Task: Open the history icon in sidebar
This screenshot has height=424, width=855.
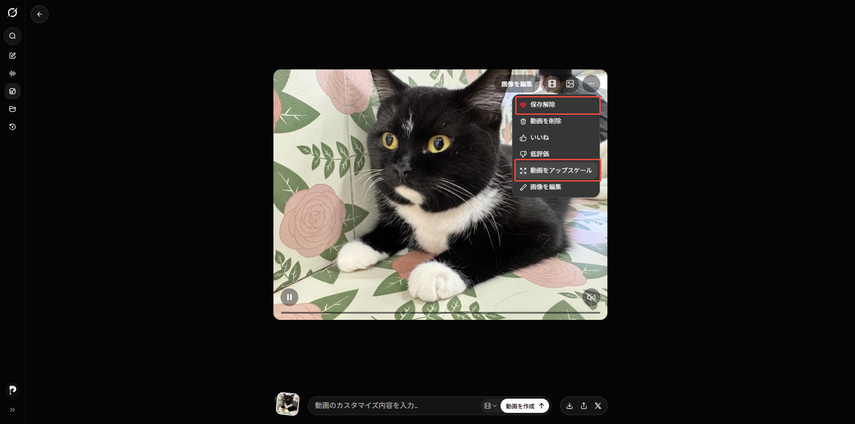Action: click(13, 127)
